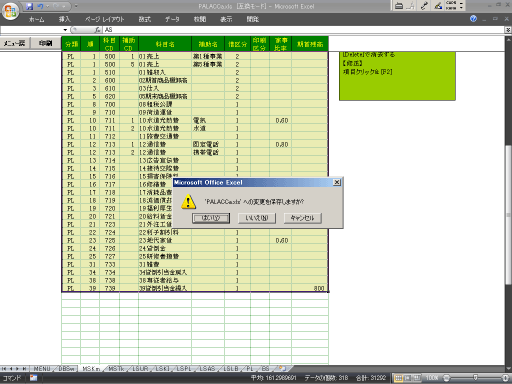Click the macro record icon in status bar
Viewport: 512px width, 384px height.
pos(34,378)
